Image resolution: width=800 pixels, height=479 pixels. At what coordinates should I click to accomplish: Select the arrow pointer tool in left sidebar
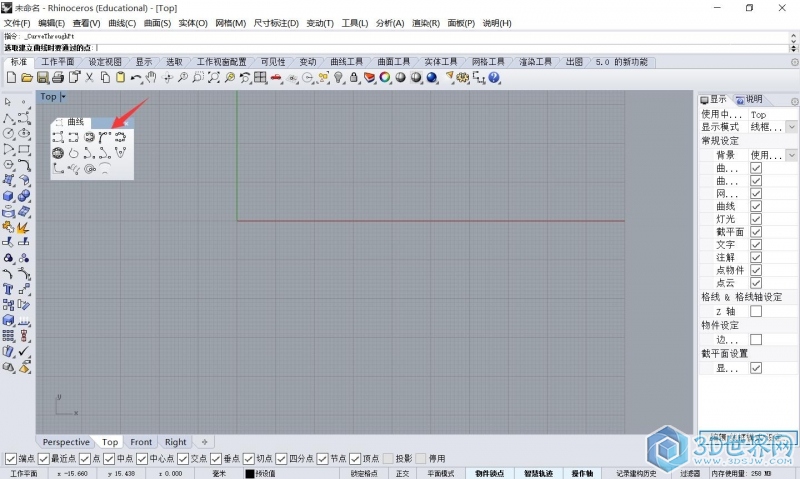click(8, 102)
